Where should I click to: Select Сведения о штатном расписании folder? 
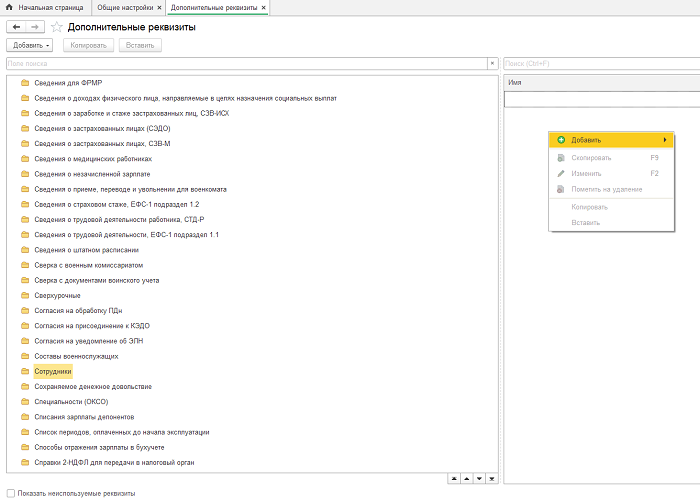[86, 250]
